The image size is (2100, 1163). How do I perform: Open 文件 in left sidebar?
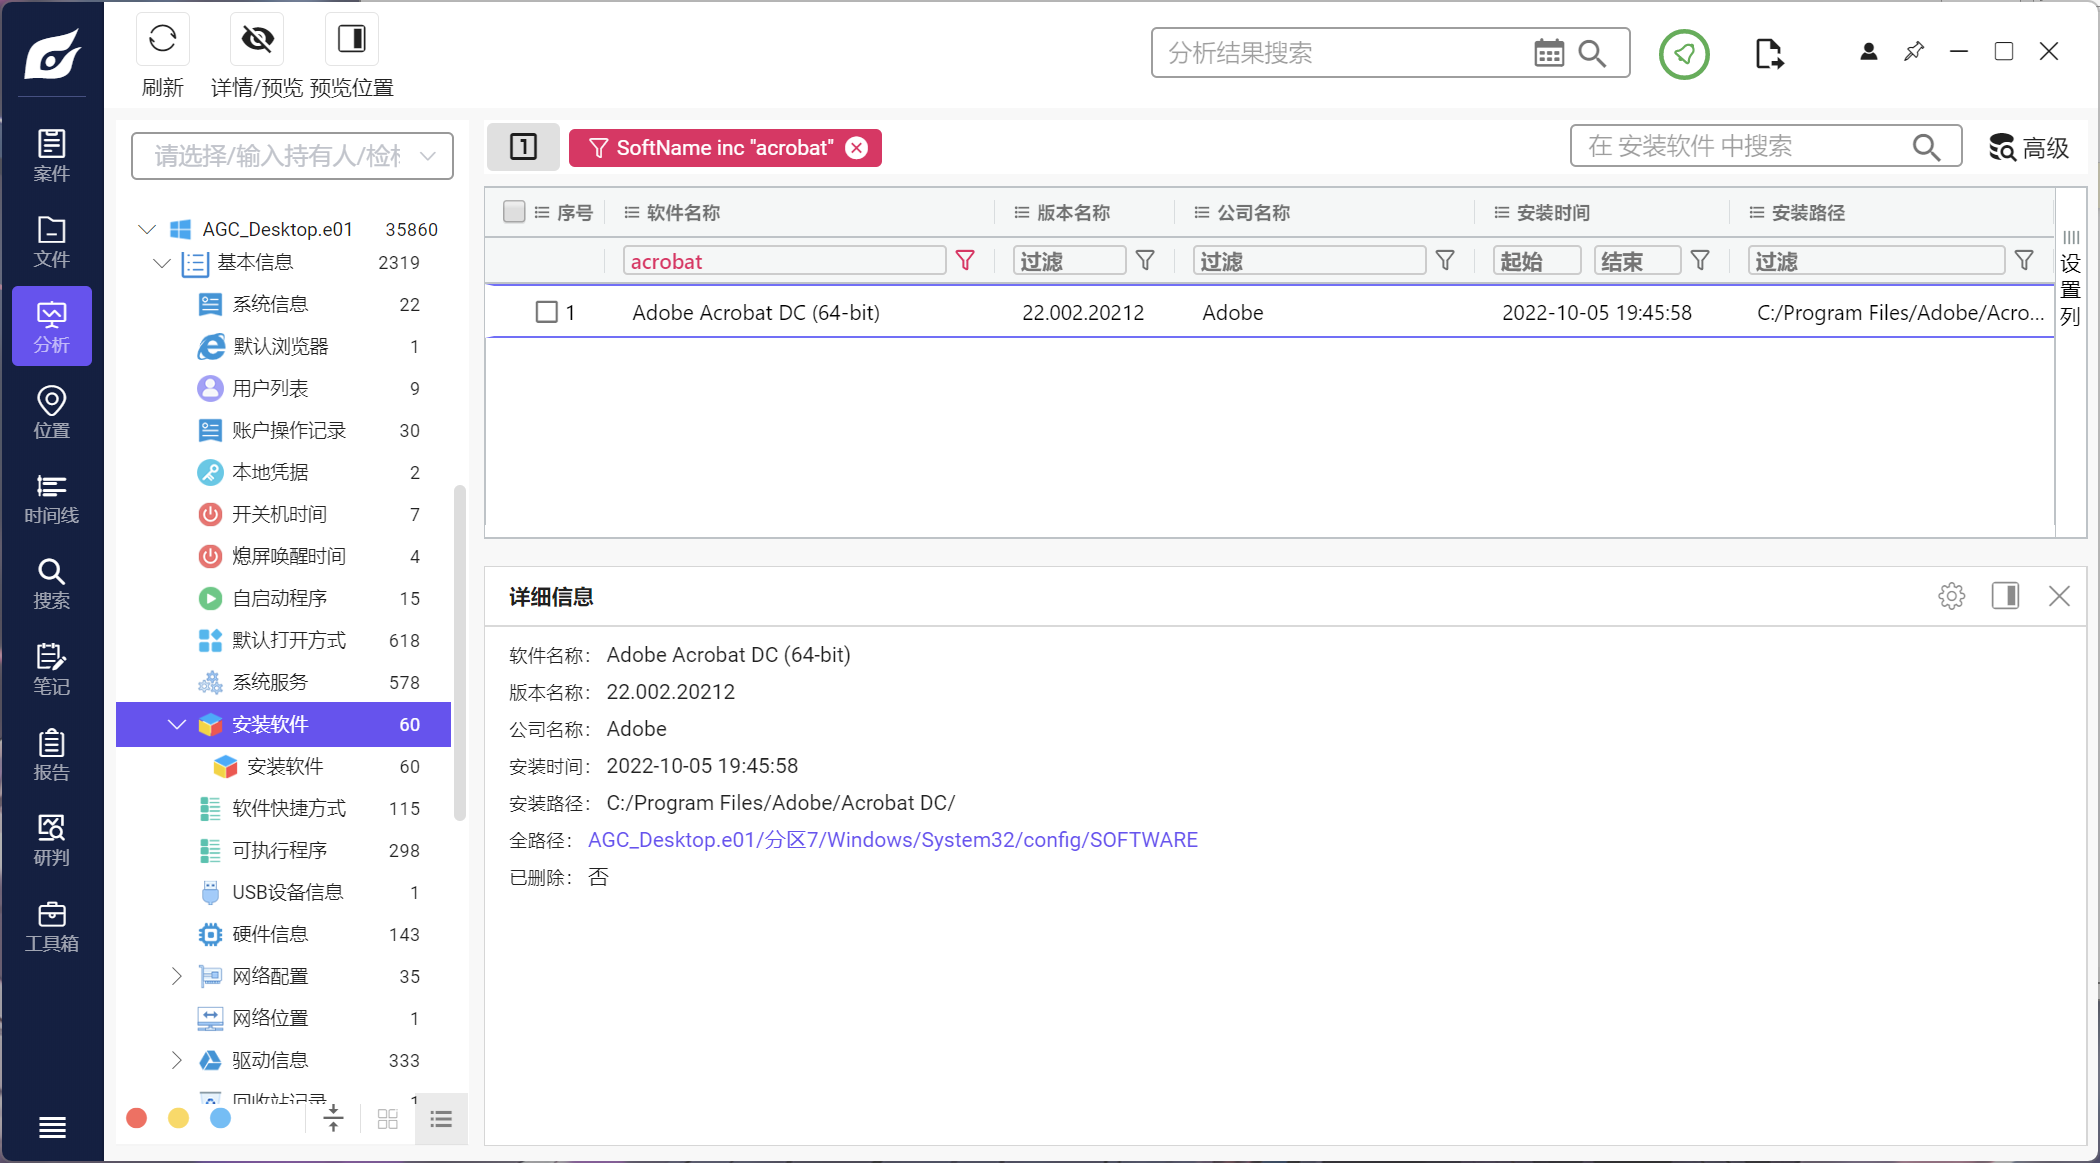point(52,241)
